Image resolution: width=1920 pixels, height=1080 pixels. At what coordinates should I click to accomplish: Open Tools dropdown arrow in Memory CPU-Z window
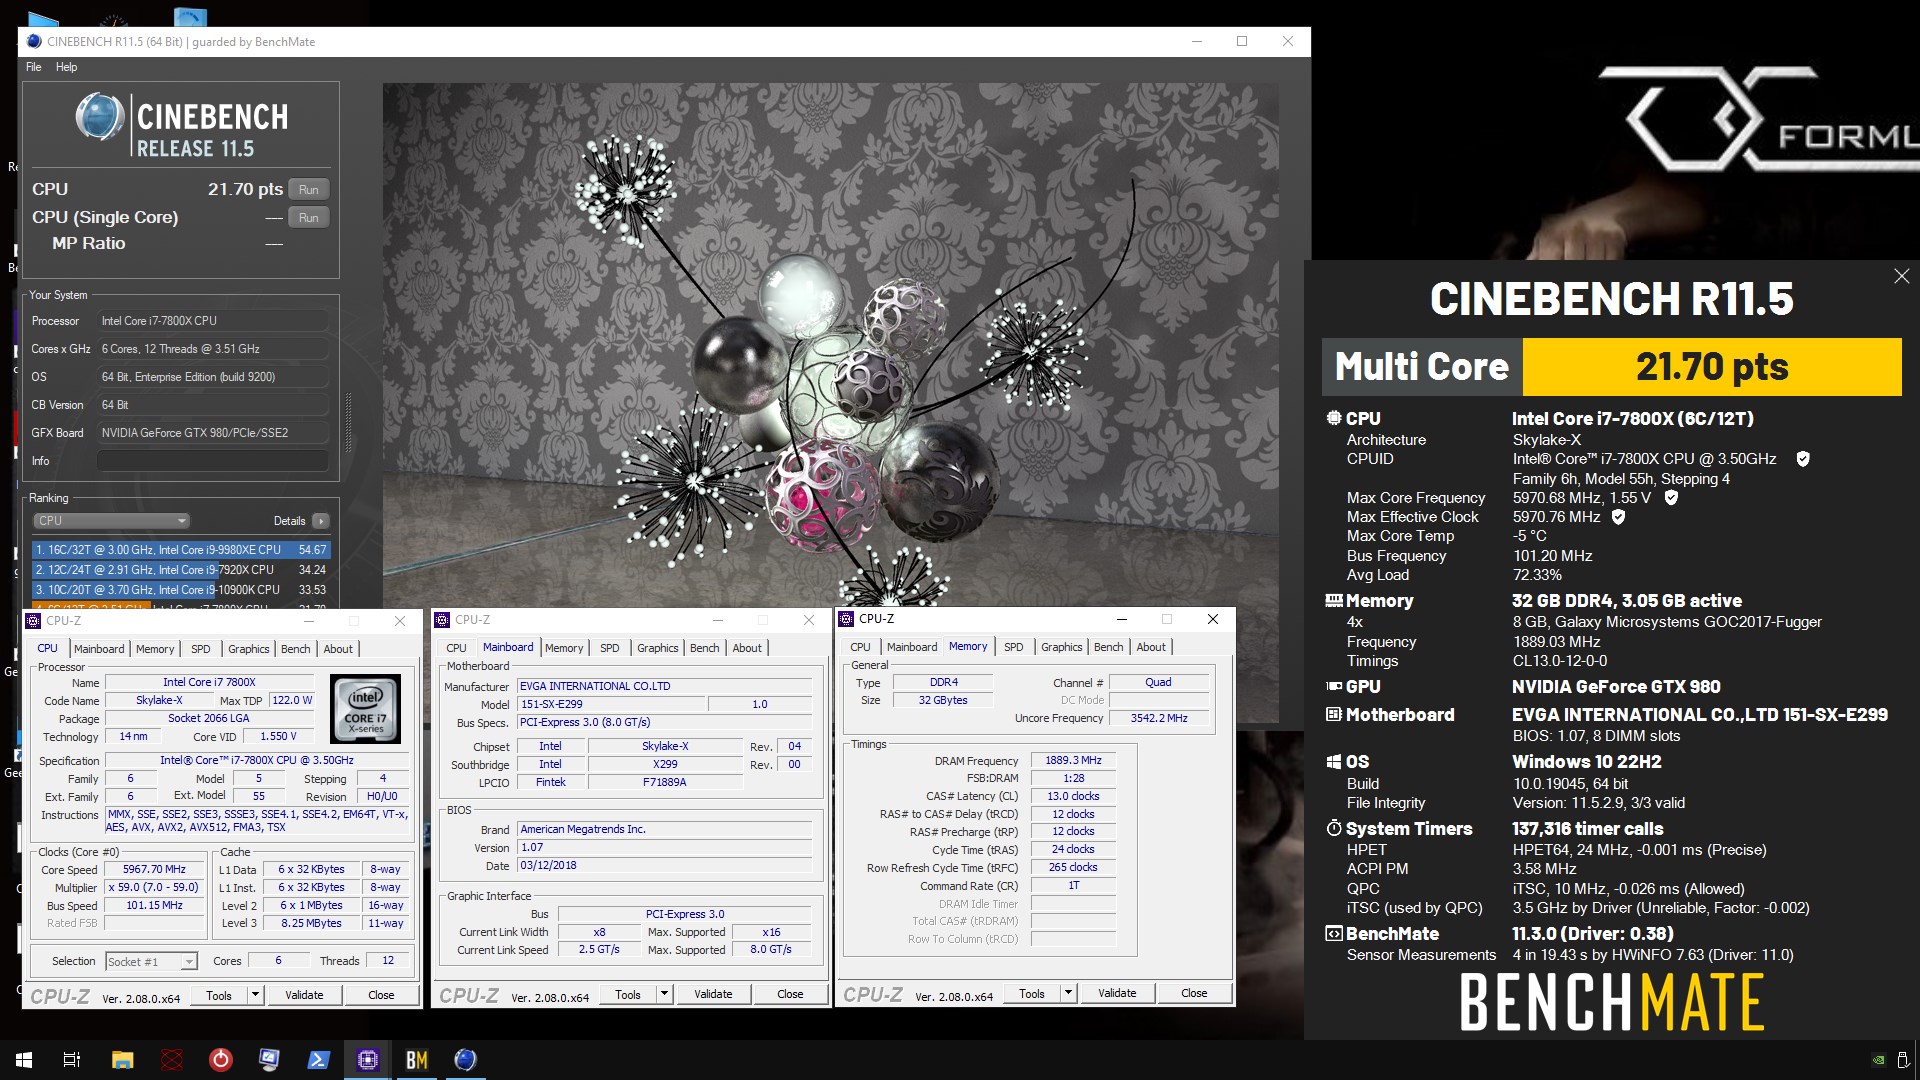coord(1068,993)
